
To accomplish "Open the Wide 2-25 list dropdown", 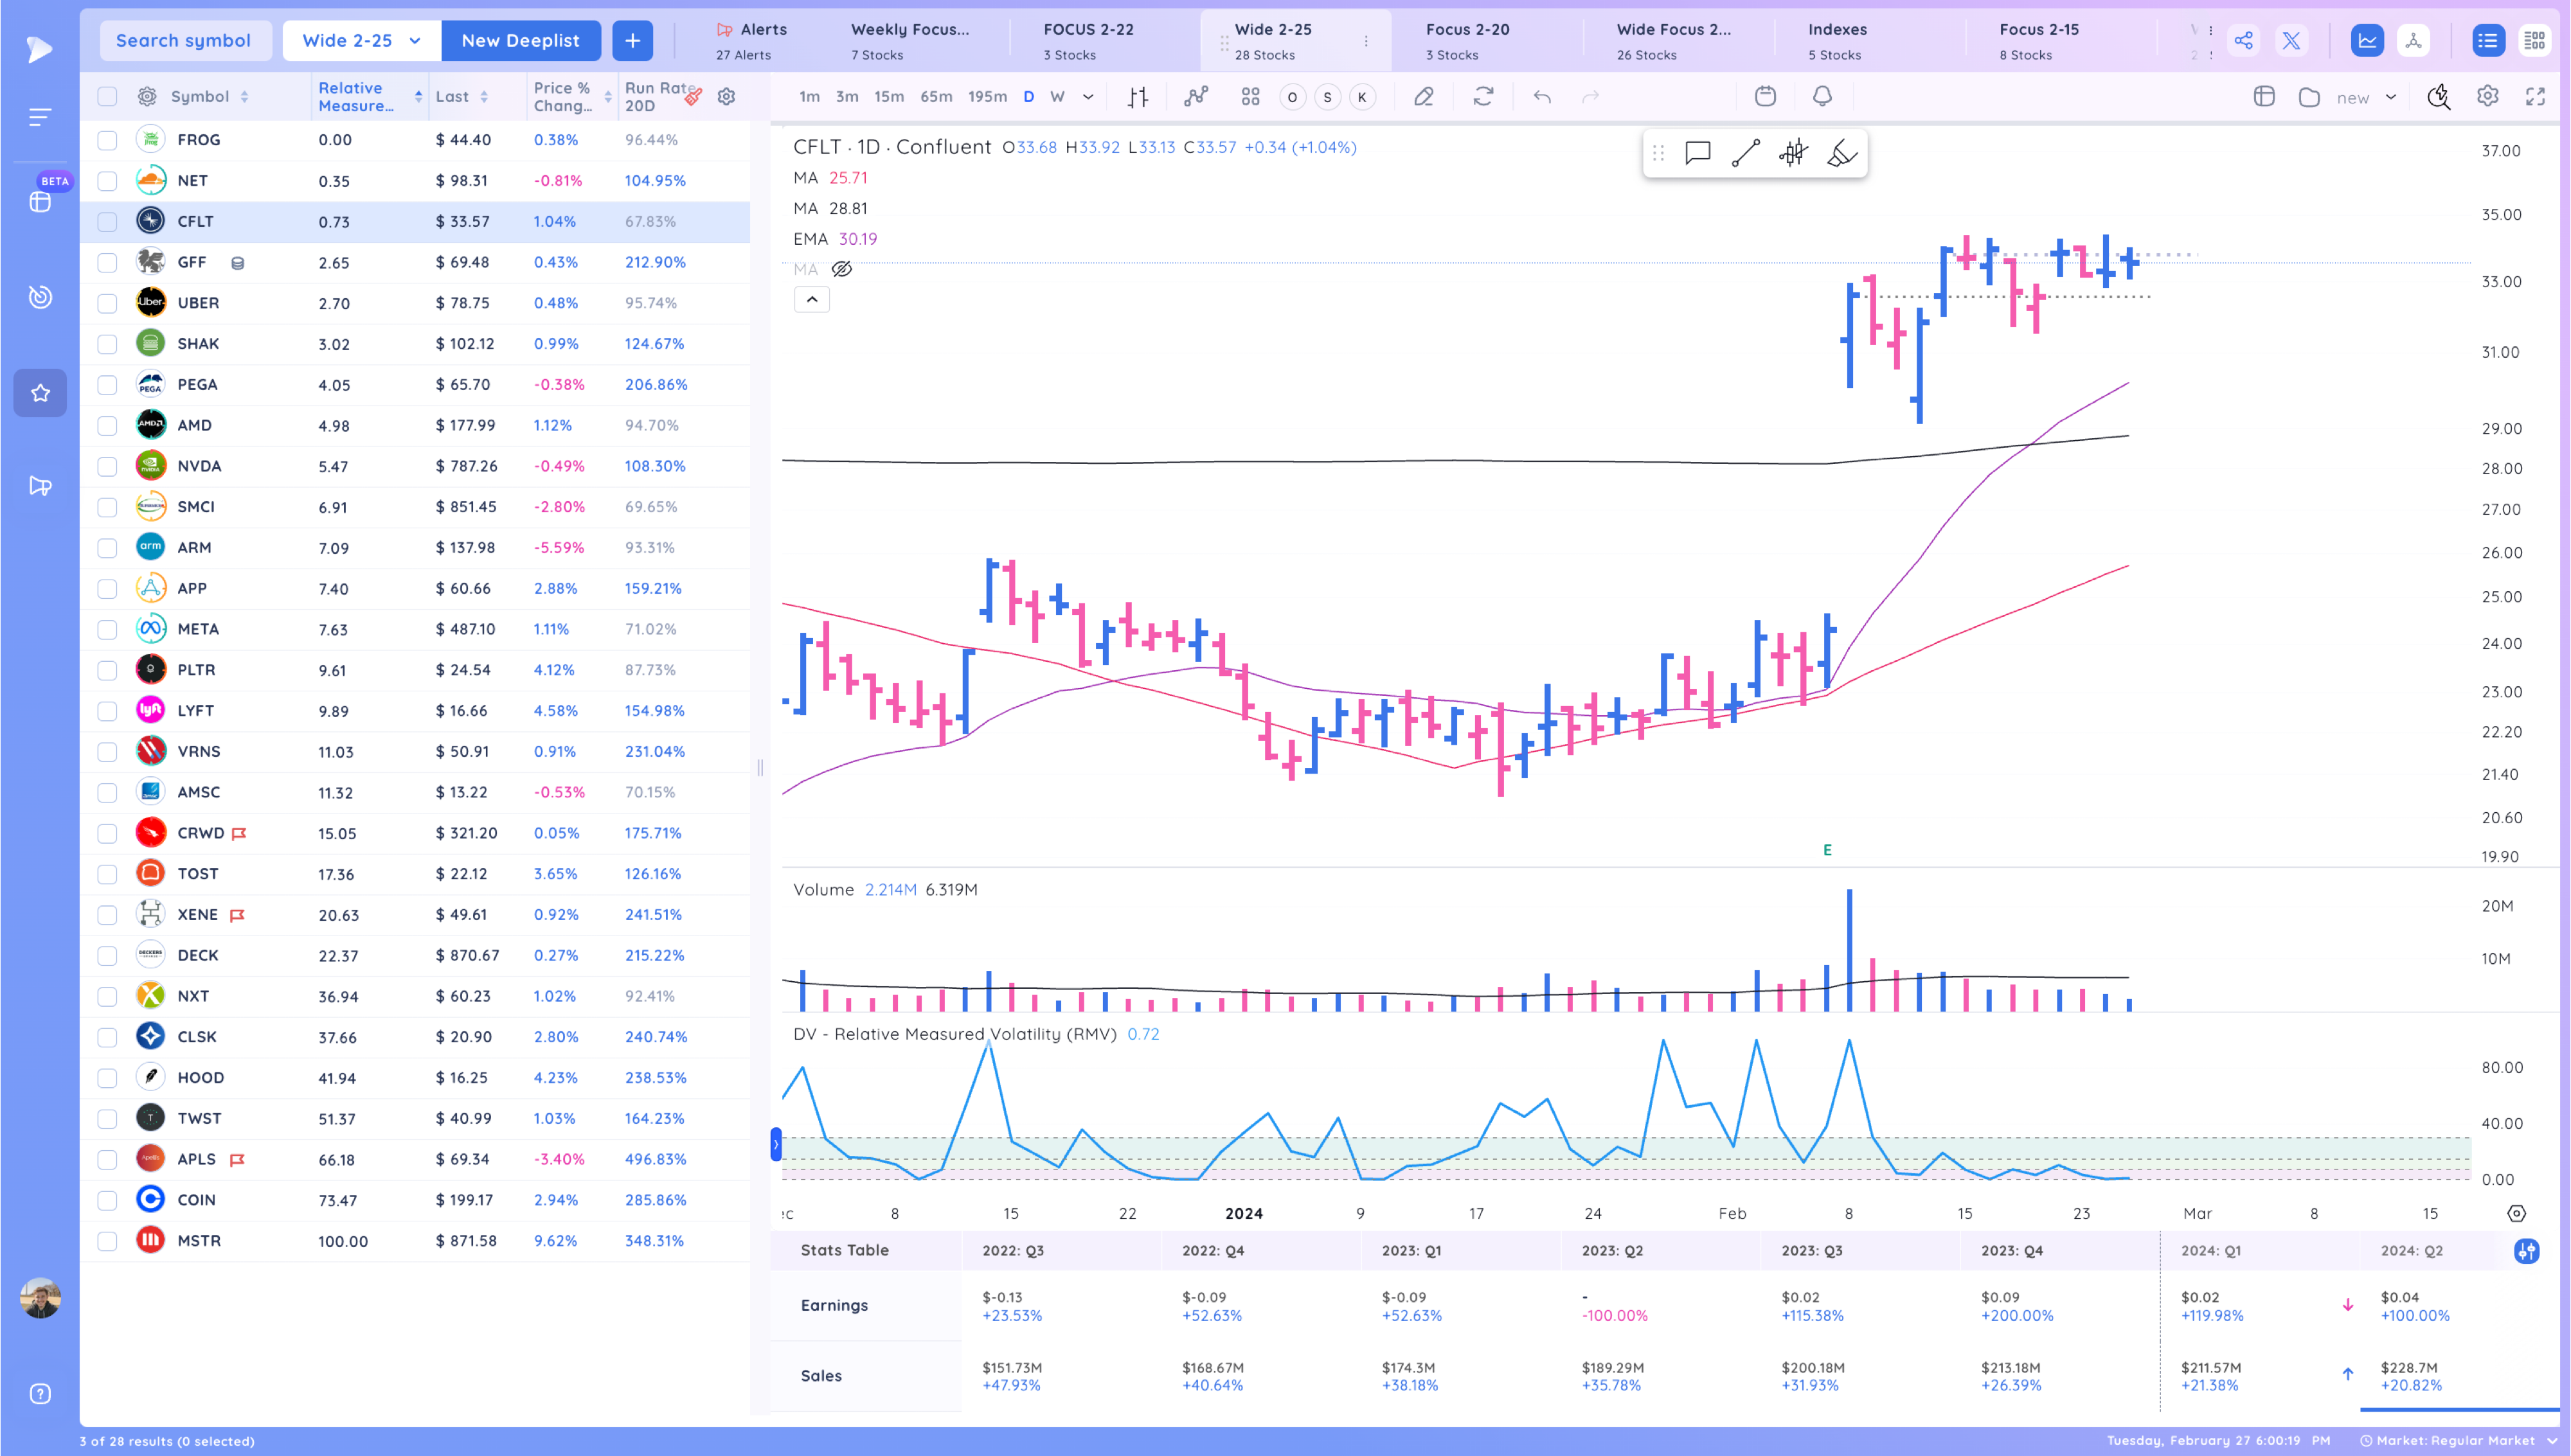I will pyautogui.click(x=361, y=41).
